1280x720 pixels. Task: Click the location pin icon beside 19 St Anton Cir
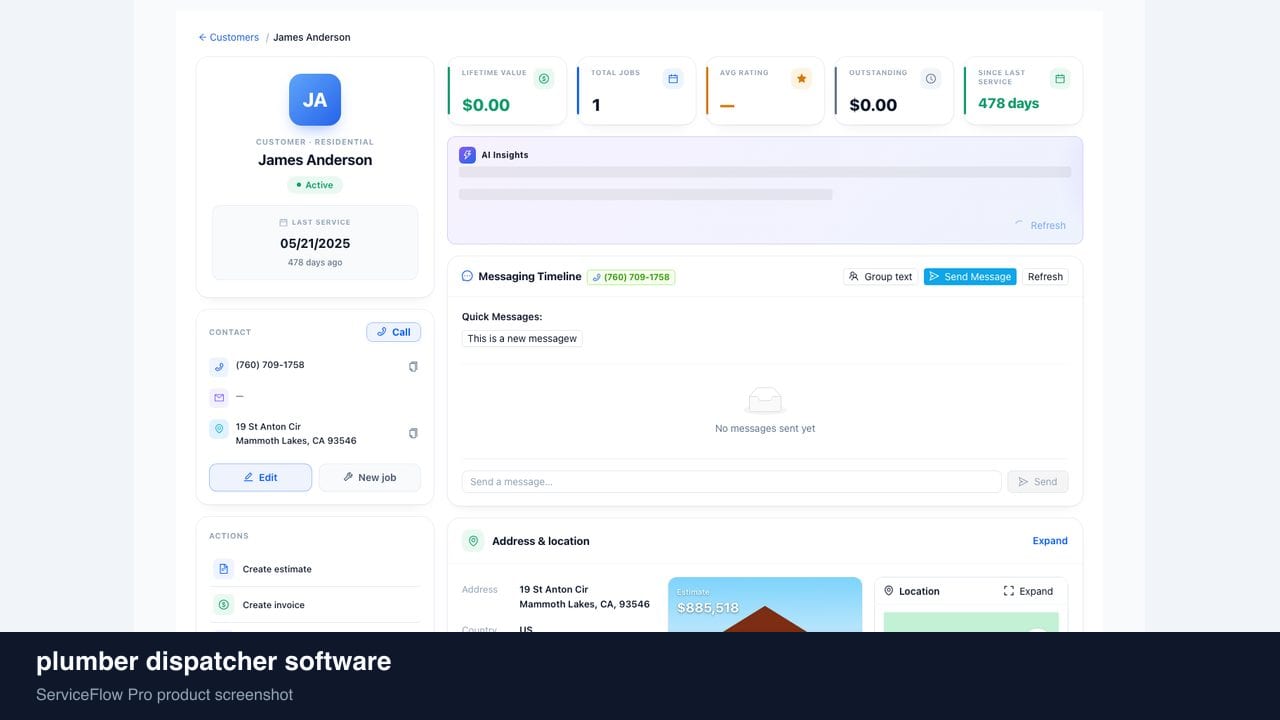point(219,429)
